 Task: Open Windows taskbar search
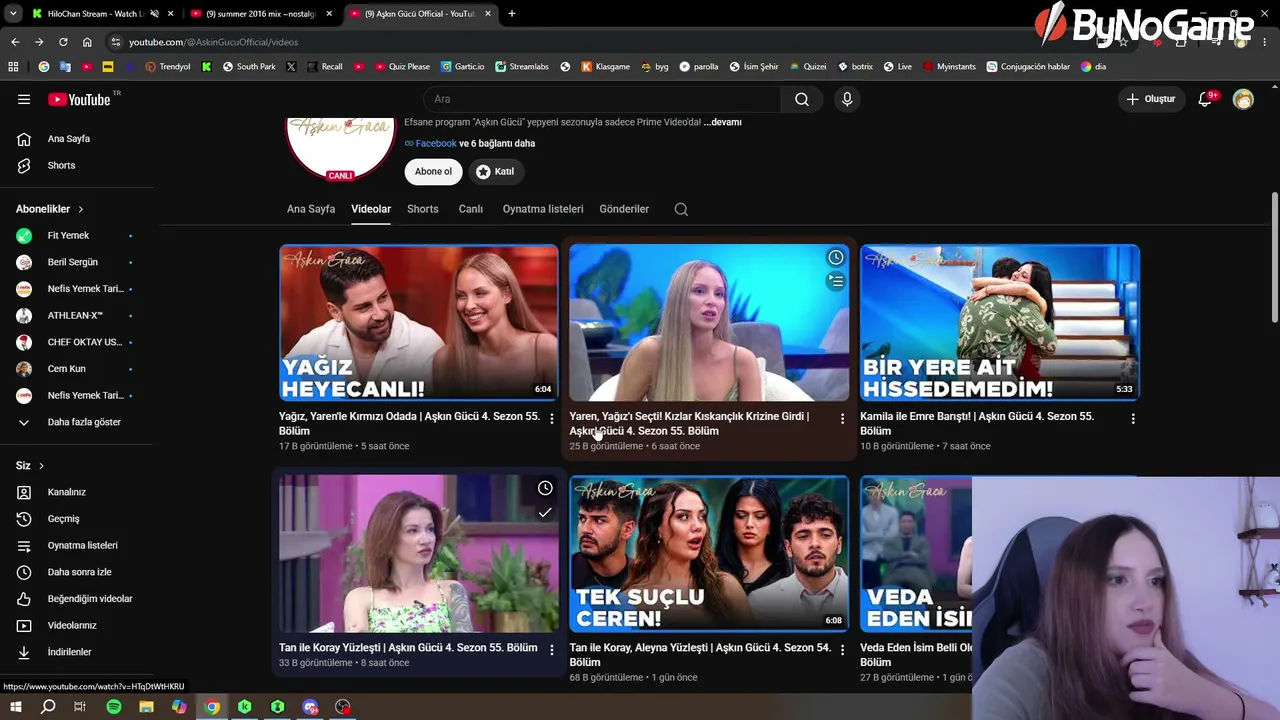click(48, 707)
